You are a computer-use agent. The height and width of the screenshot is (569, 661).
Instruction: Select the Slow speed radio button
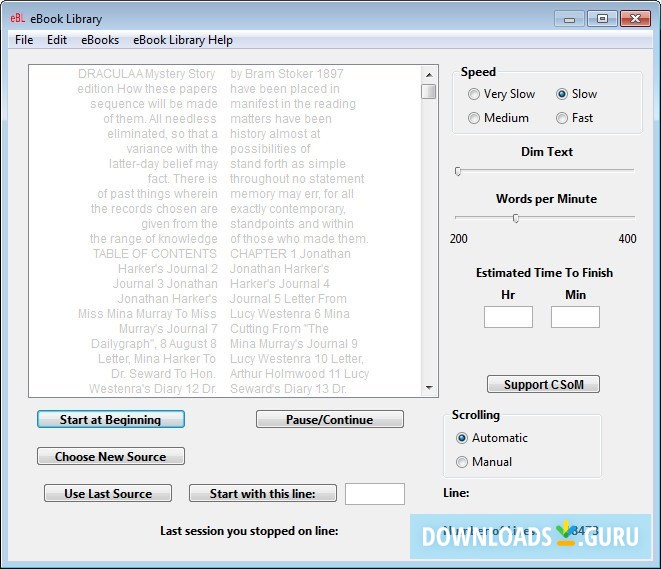(x=562, y=94)
